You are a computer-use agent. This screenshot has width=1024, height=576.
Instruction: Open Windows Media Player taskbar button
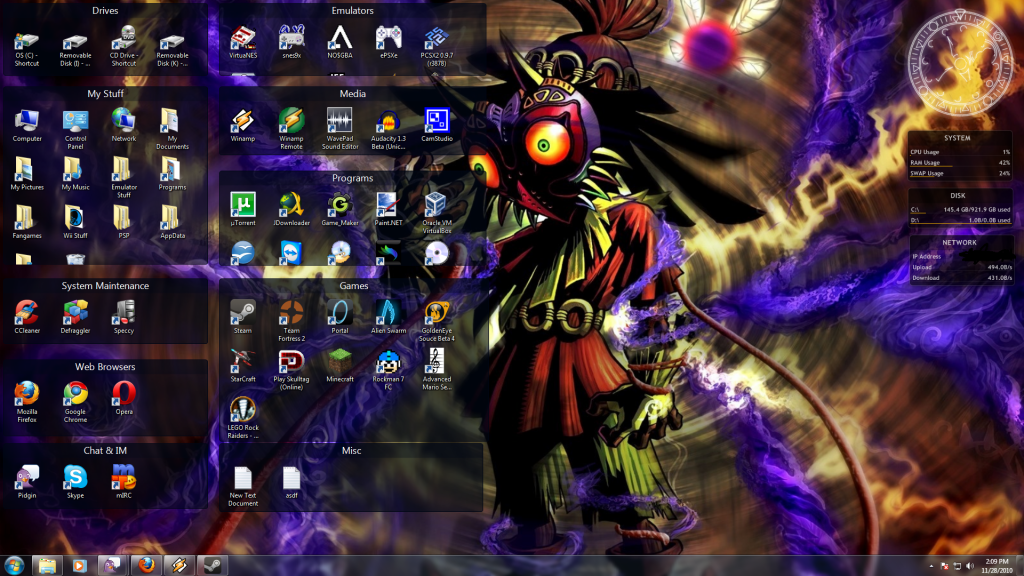(x=80, y=566)
